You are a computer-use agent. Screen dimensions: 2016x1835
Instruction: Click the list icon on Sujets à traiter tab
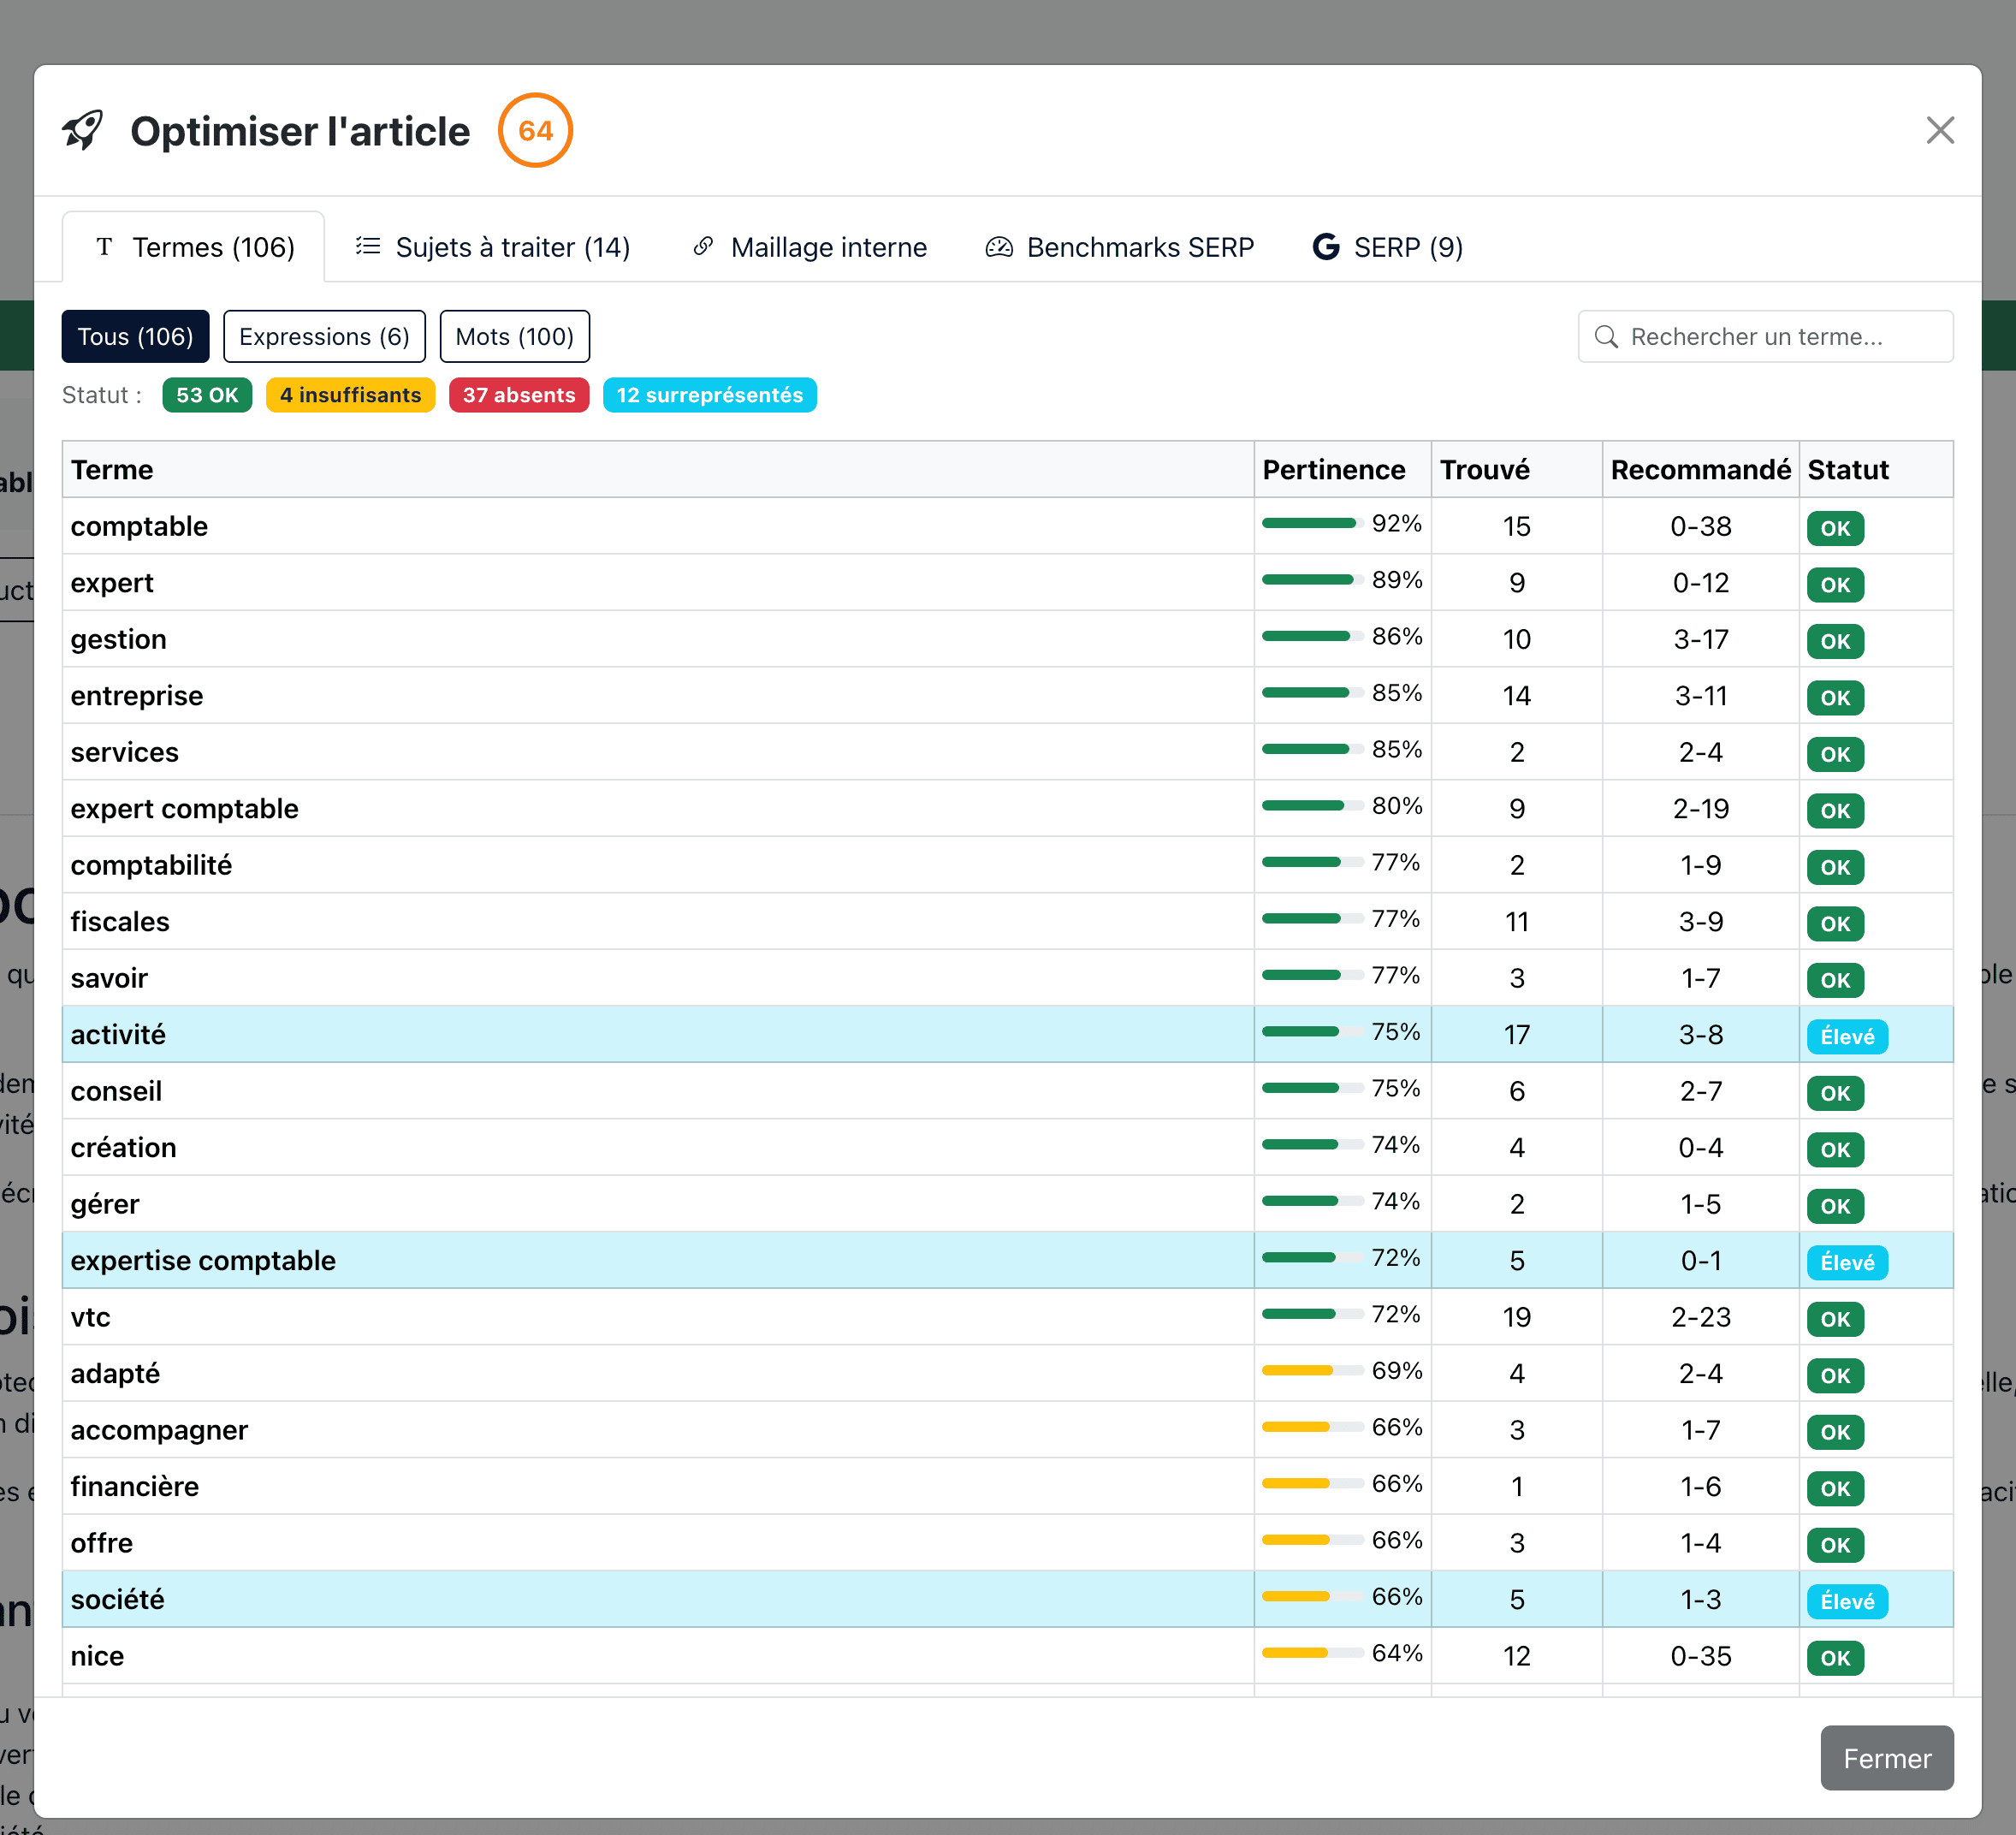pyautogui.click(x=368, y=246)
